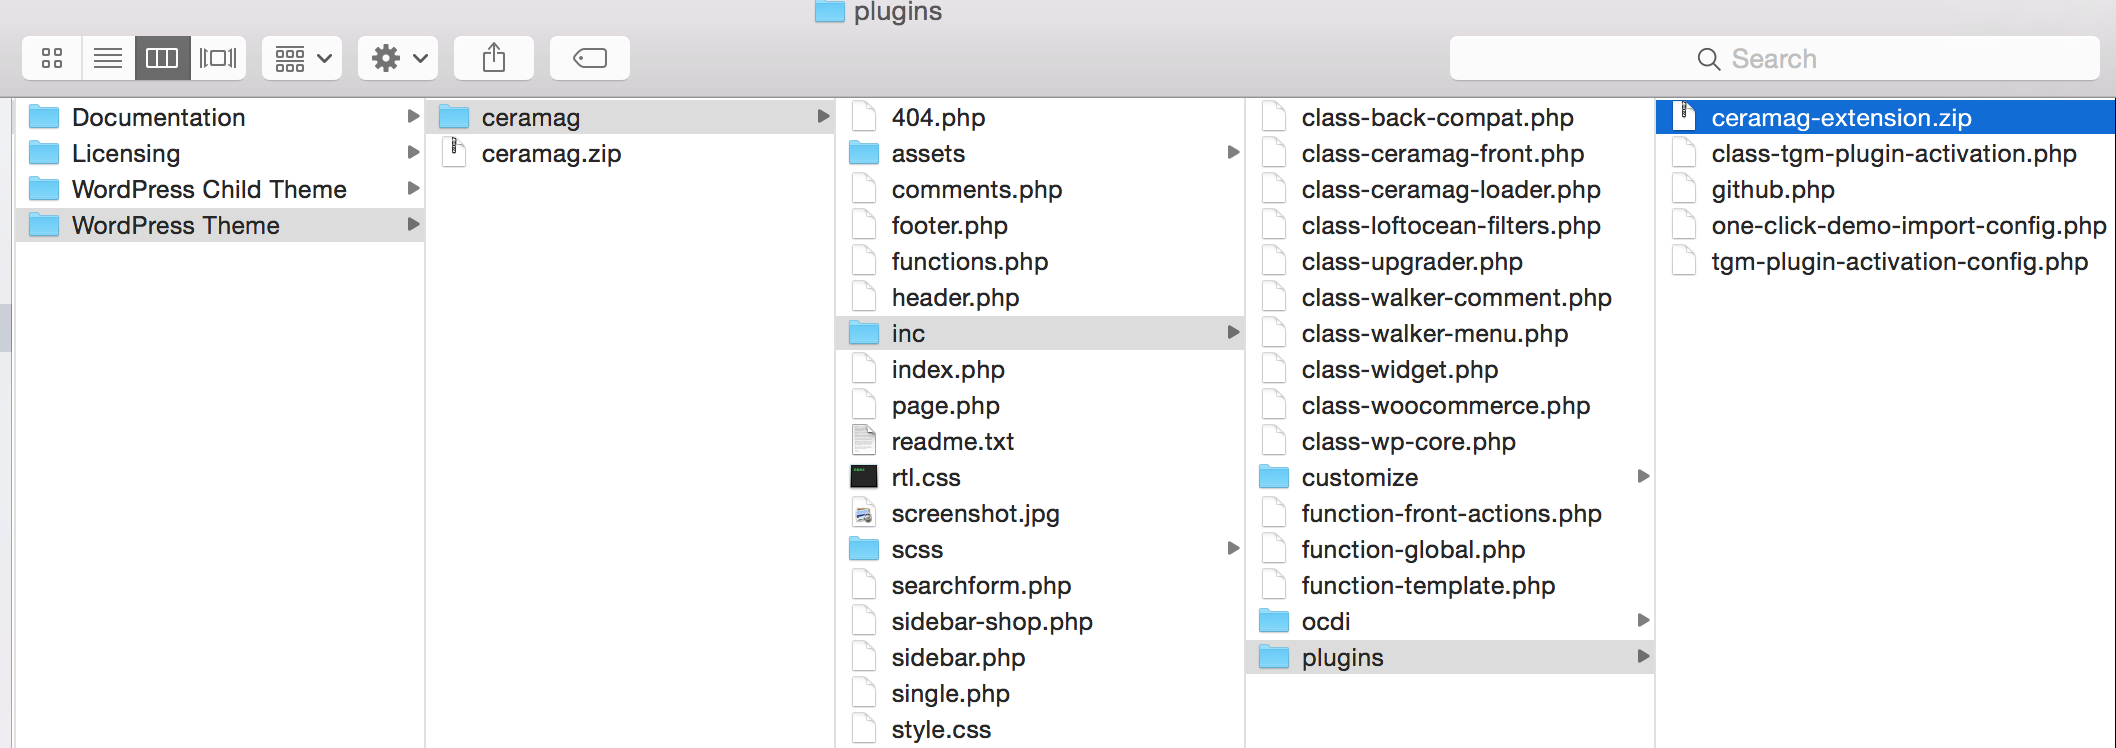The width and height of the screenshot is (2116, 748).
Task: Switch to list view
Action: pyautogui.click(x=108, y=58)
